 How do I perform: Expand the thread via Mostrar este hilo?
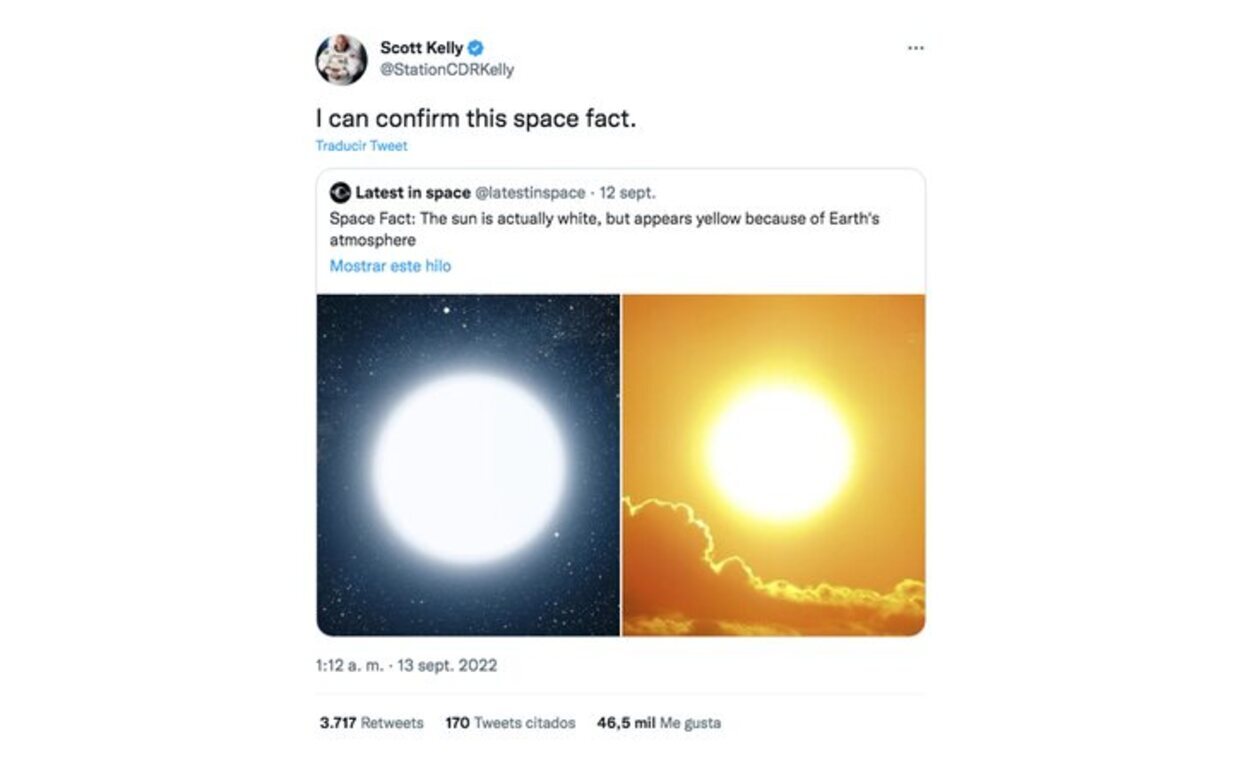(x=389, y=265)
